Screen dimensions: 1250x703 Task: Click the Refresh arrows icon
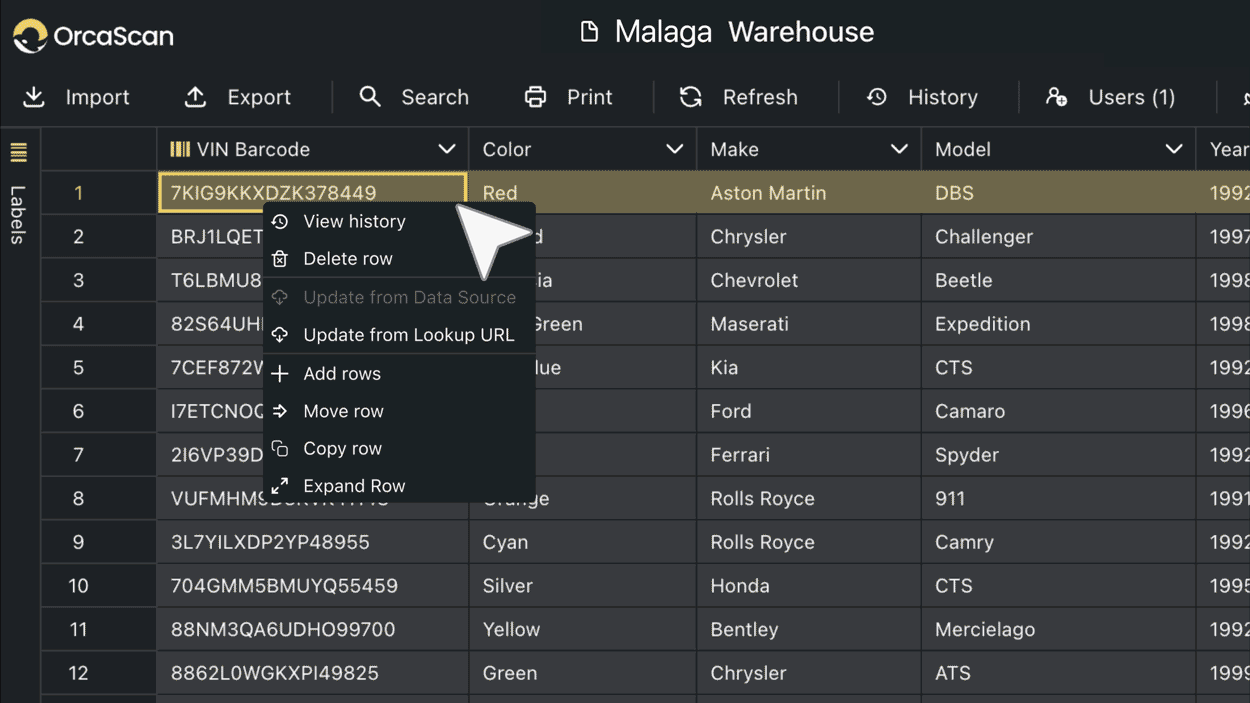pos(691,97)
